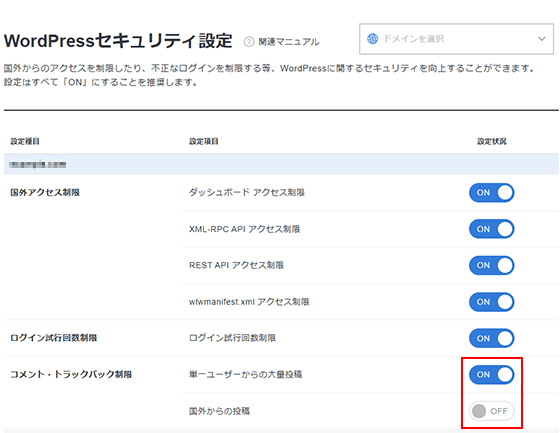
Task: Expand the domain selector chevron arrow
Action: [x=542, y=39]
